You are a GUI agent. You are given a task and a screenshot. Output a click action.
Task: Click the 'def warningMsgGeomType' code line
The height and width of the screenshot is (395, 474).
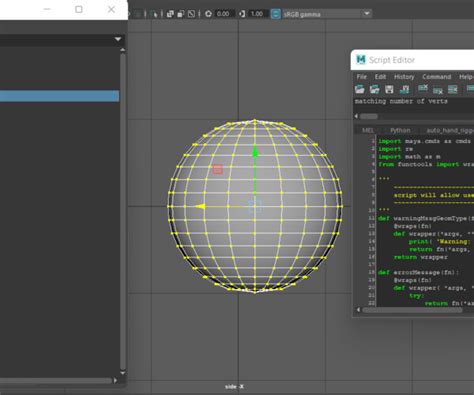[x=426, y=218]
